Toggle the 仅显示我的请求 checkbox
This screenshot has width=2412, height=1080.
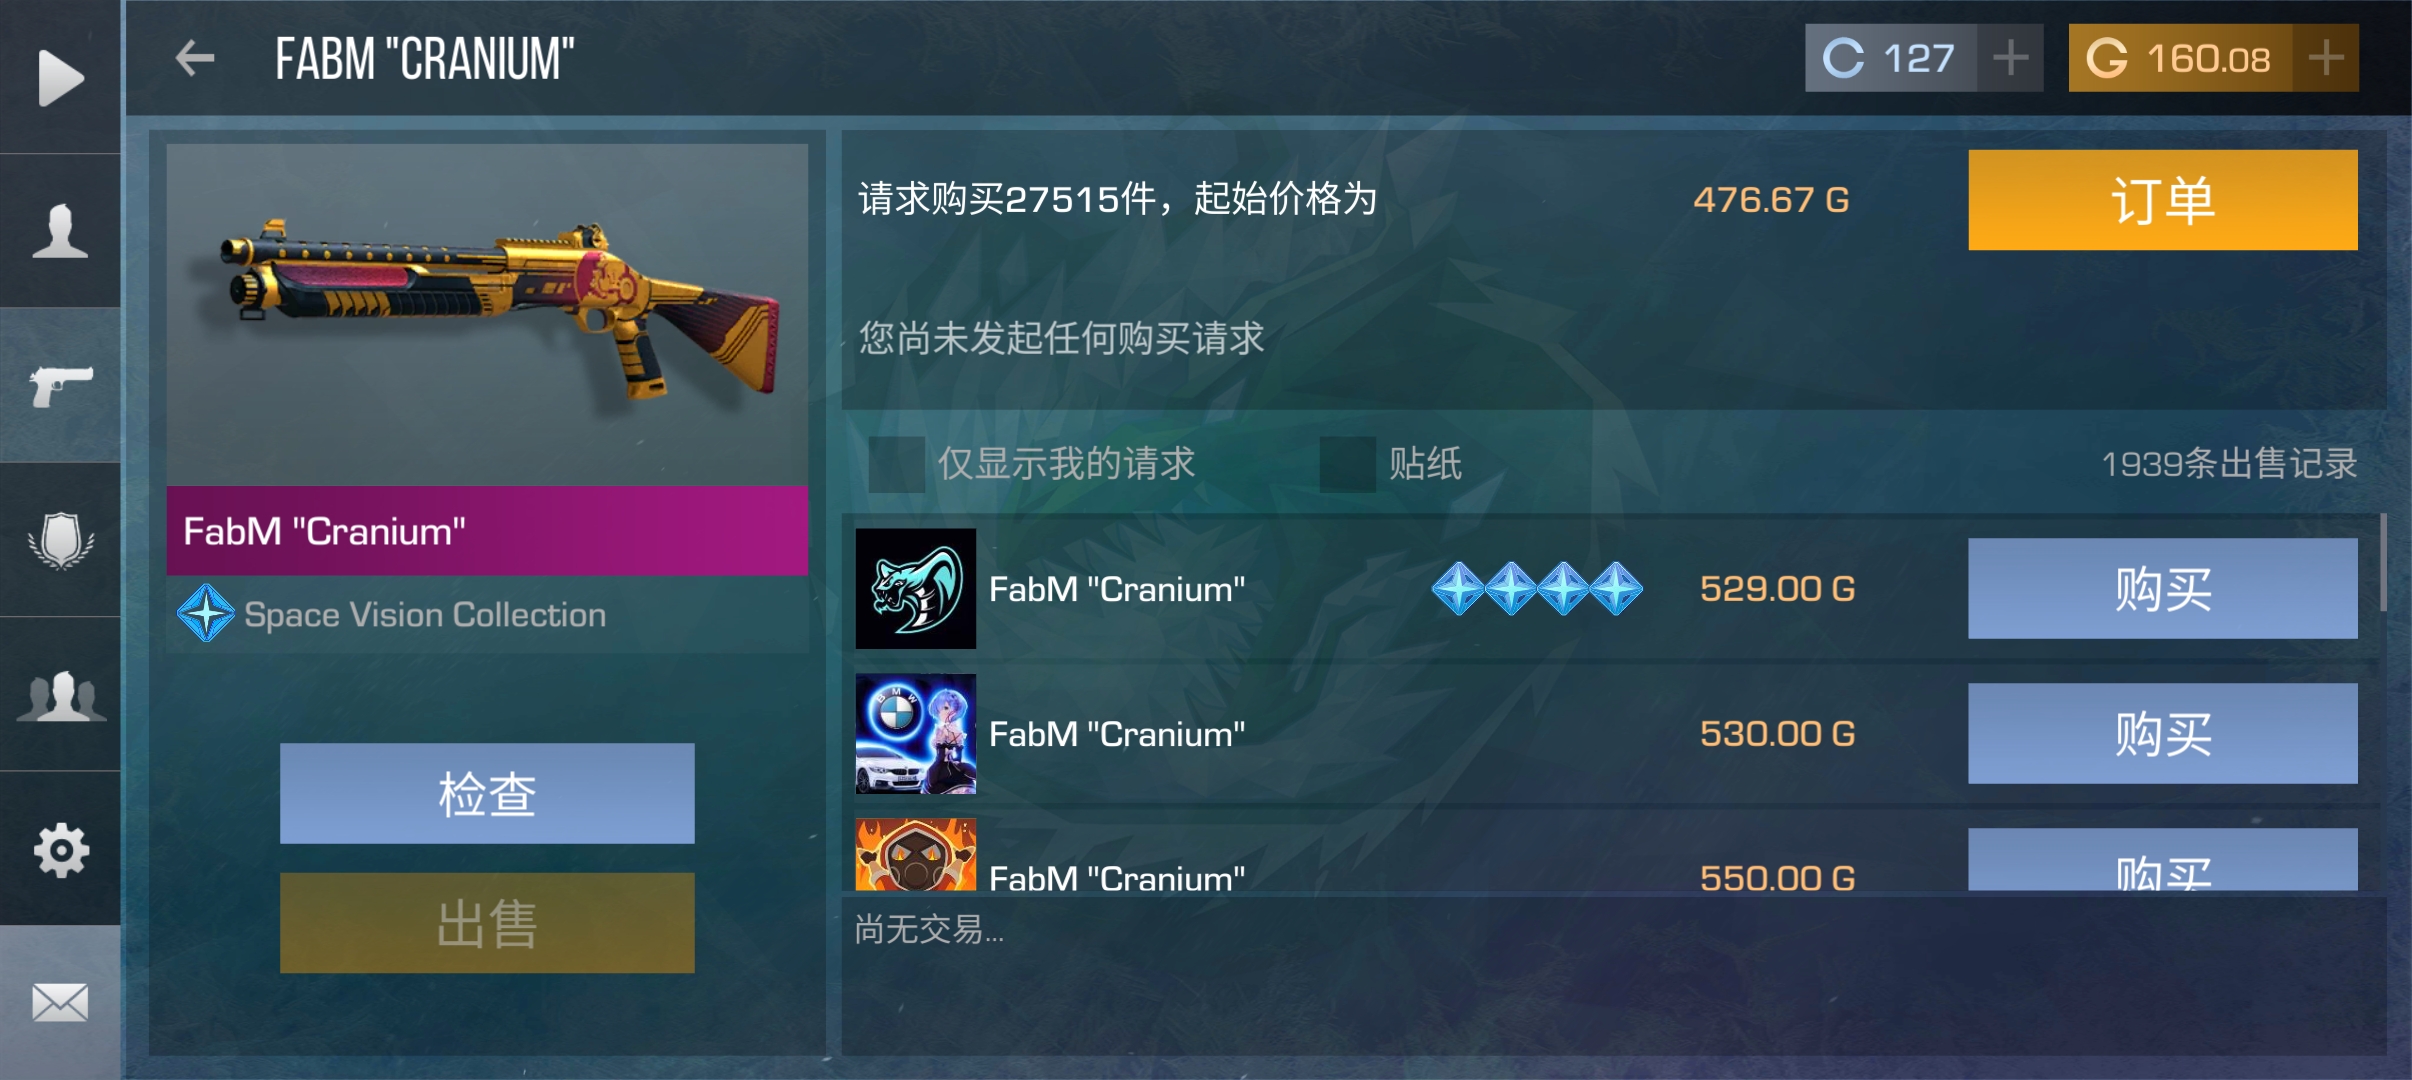pyautogui.click(x=896, y=464)
